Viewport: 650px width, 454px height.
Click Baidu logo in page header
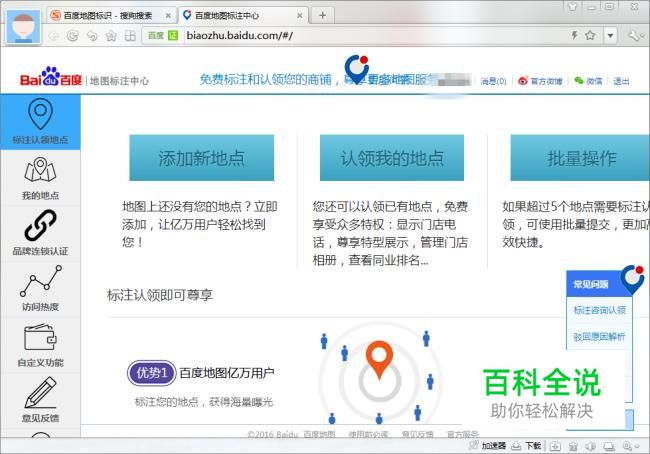tap(51, 77)
